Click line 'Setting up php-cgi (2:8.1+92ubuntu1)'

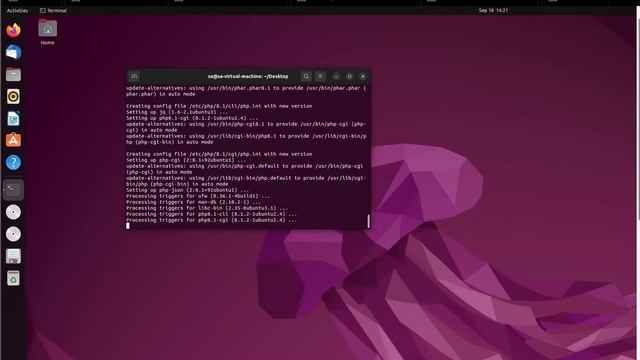pyautogui.click(x=186, y=160)
